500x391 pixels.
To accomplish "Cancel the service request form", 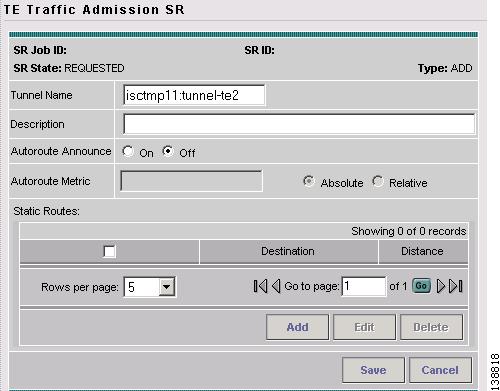I will 440,370.
